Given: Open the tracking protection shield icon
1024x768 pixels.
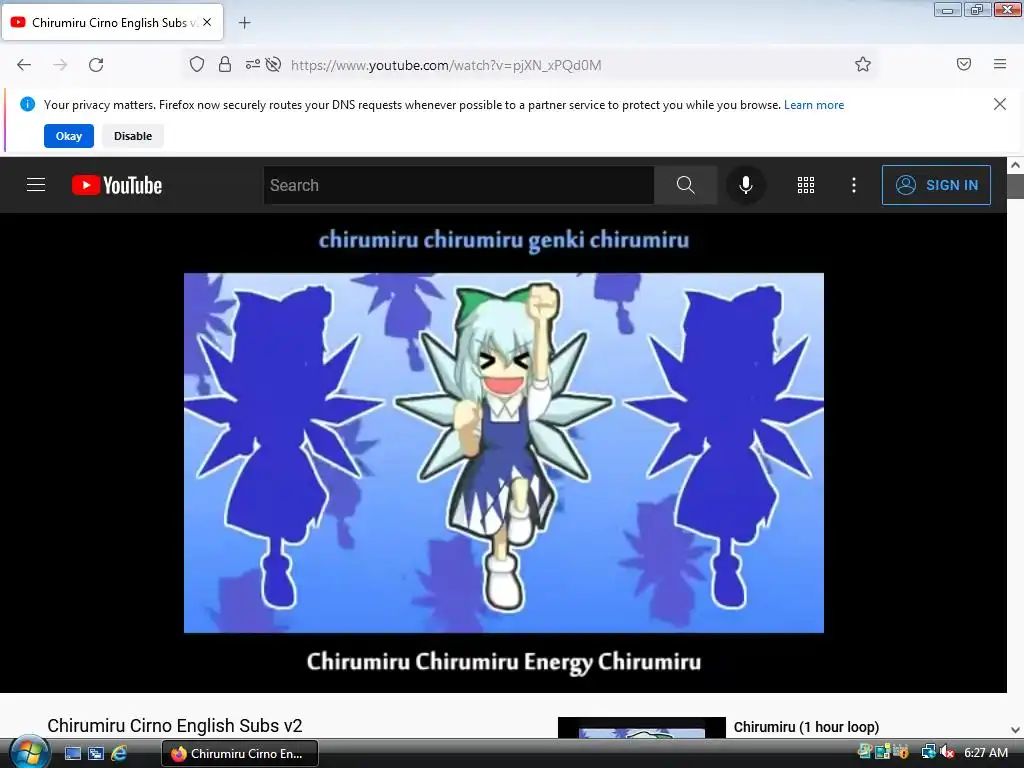Looking at the screenshot, I should [x=197, y=64].
